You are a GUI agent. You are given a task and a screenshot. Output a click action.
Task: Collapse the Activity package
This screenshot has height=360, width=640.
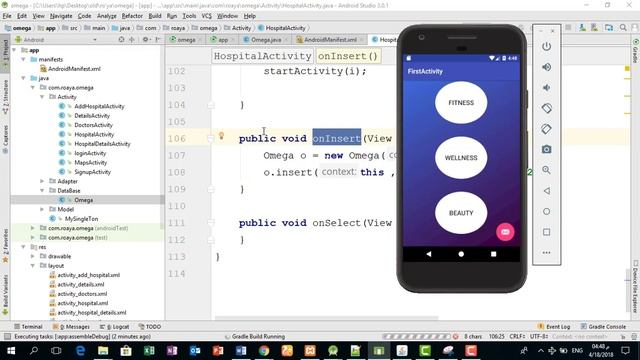click(42, 97)
